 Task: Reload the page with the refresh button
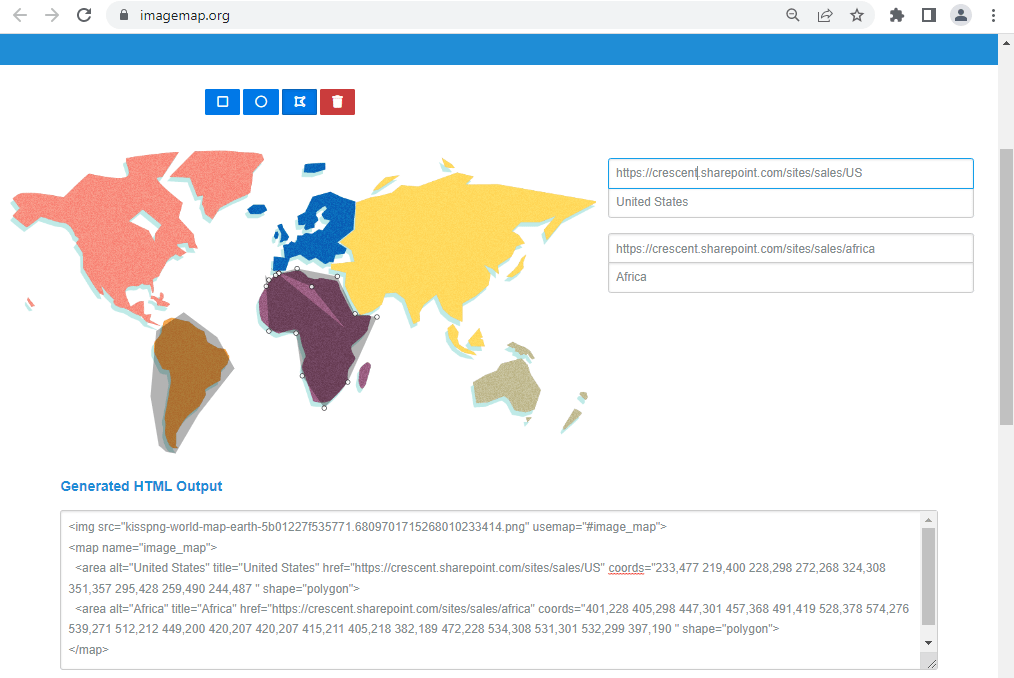coord(83,15)
